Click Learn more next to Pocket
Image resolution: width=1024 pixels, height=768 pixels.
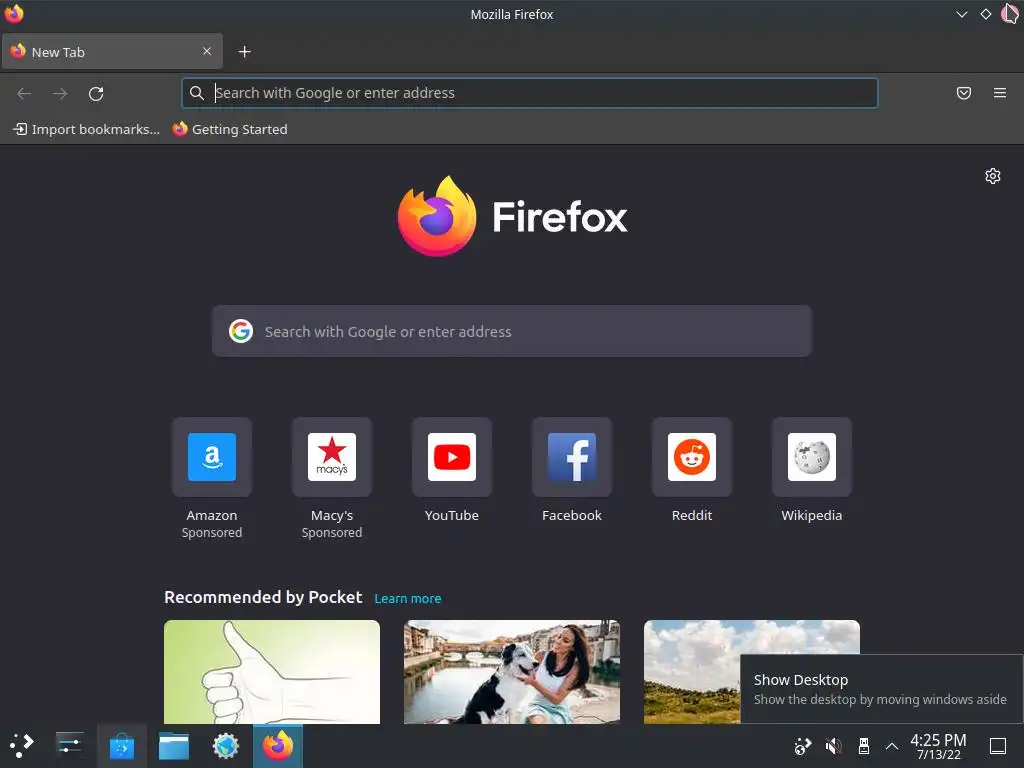point(408,598)
